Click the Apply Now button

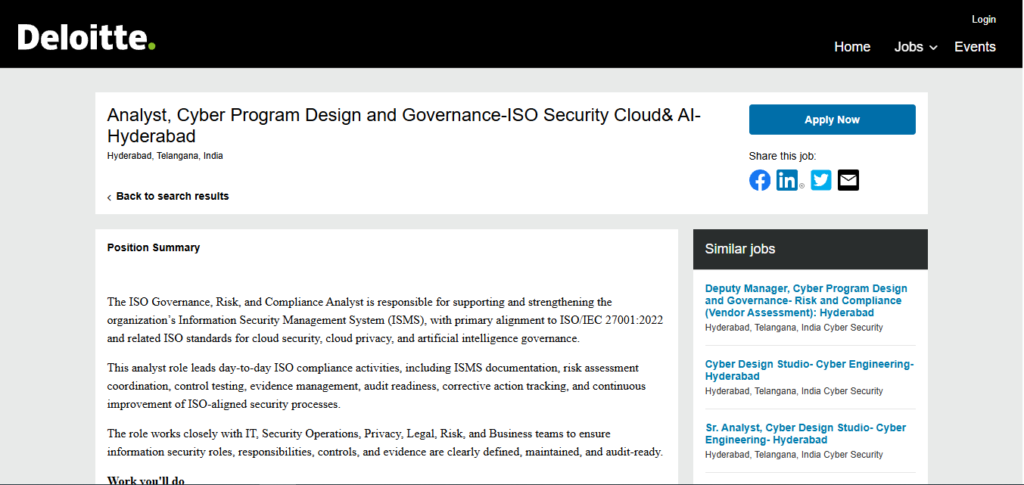(832, 119)
